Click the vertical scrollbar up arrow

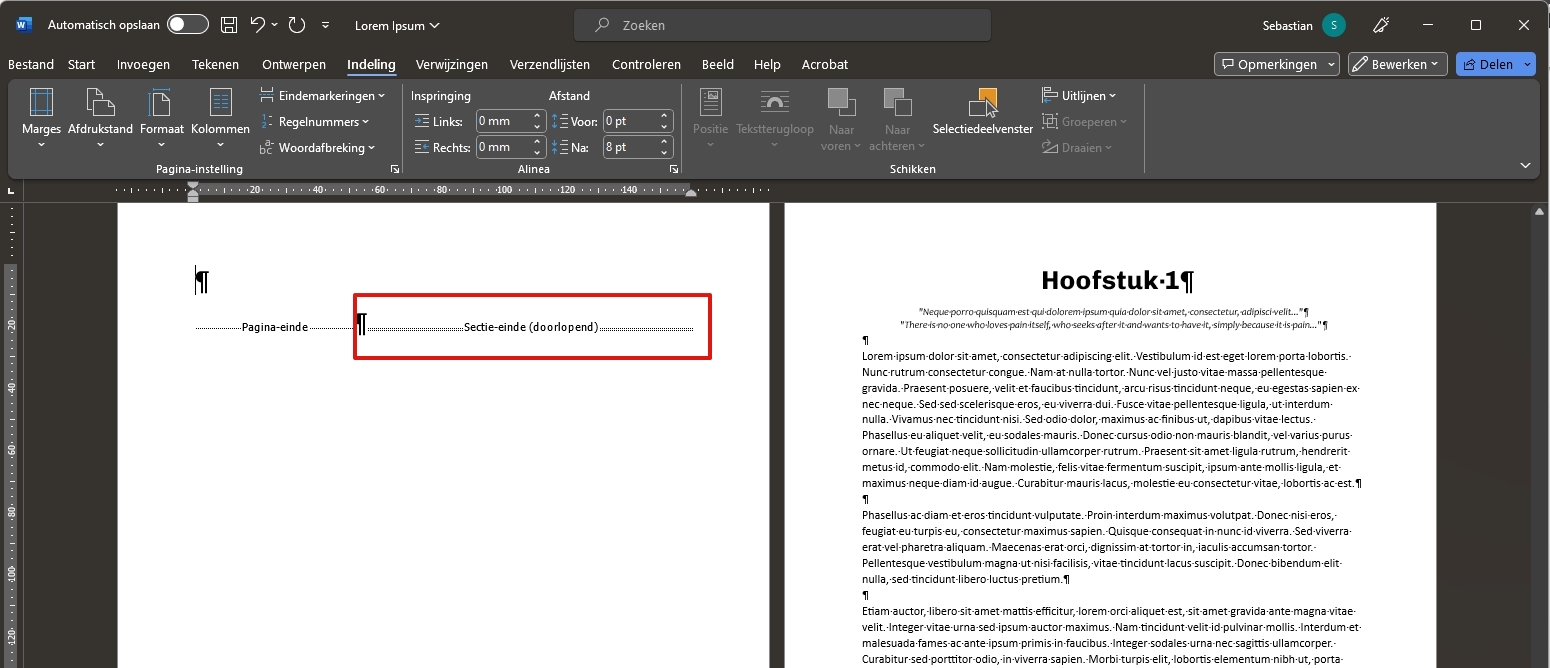pyautogui.click(x=1540, y=211)
